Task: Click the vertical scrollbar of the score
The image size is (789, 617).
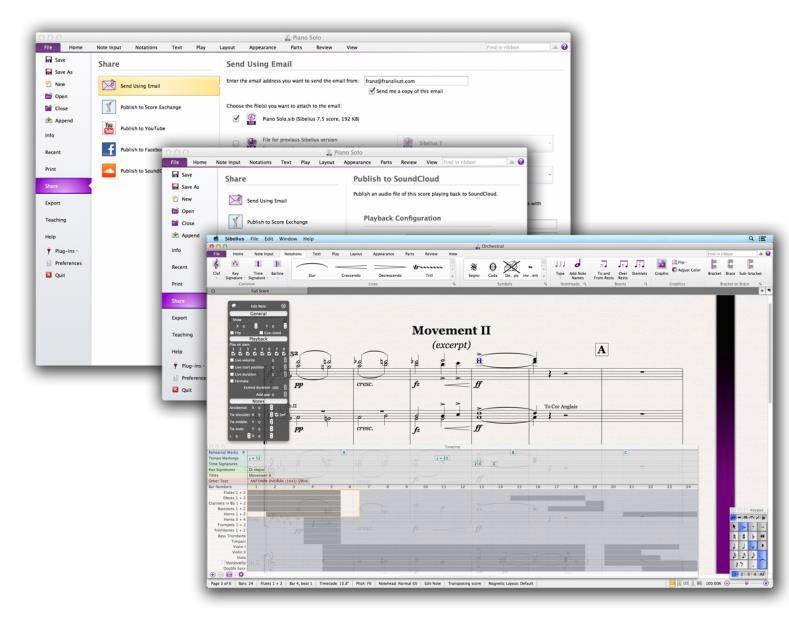Action: pos(770,352)
